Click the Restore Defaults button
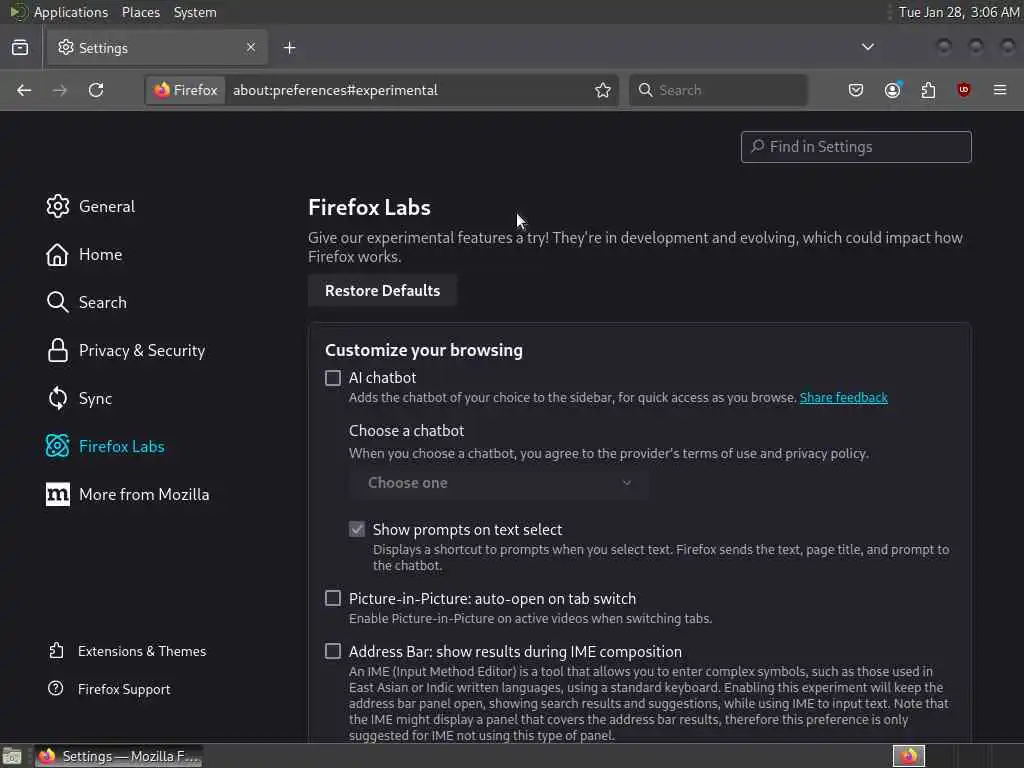This screenshot has height=768, width=1024. 382,290
